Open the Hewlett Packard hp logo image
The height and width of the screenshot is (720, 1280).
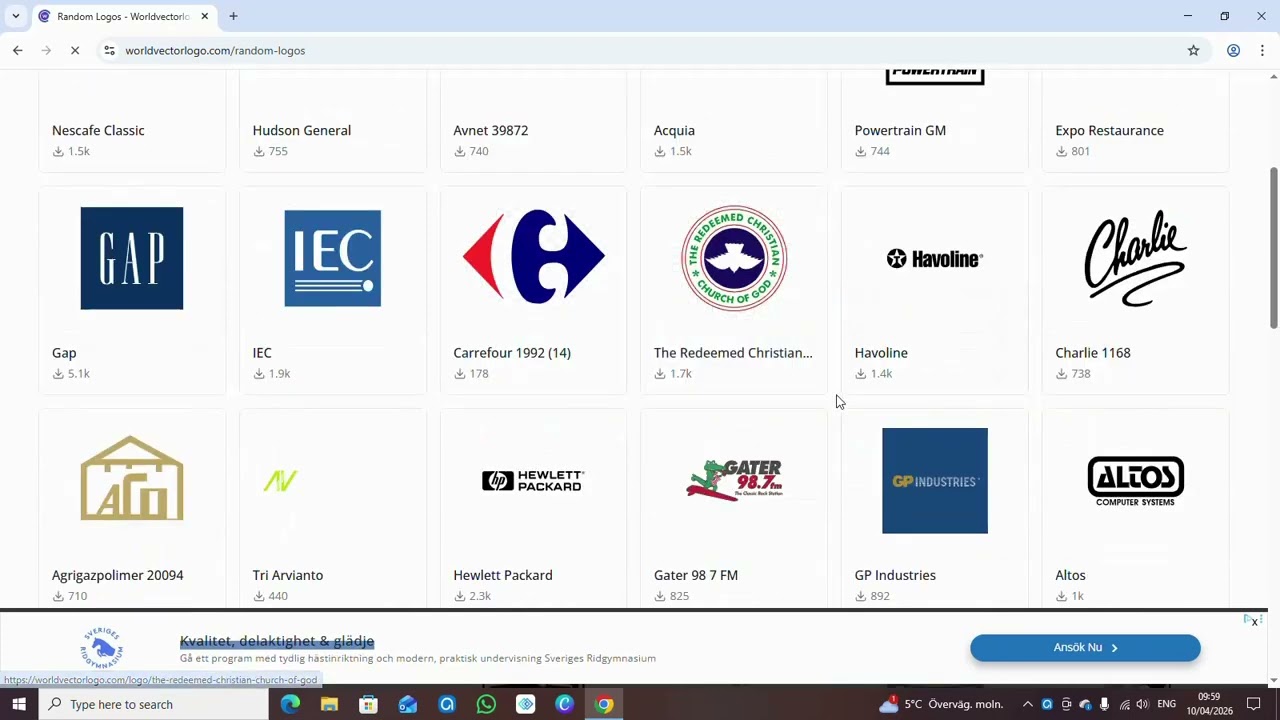(533, 481)
